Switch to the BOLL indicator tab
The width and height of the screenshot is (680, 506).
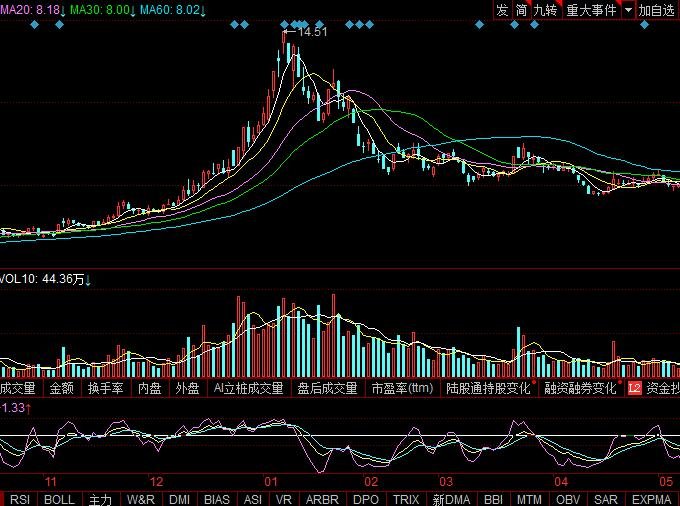coord(59,499)
